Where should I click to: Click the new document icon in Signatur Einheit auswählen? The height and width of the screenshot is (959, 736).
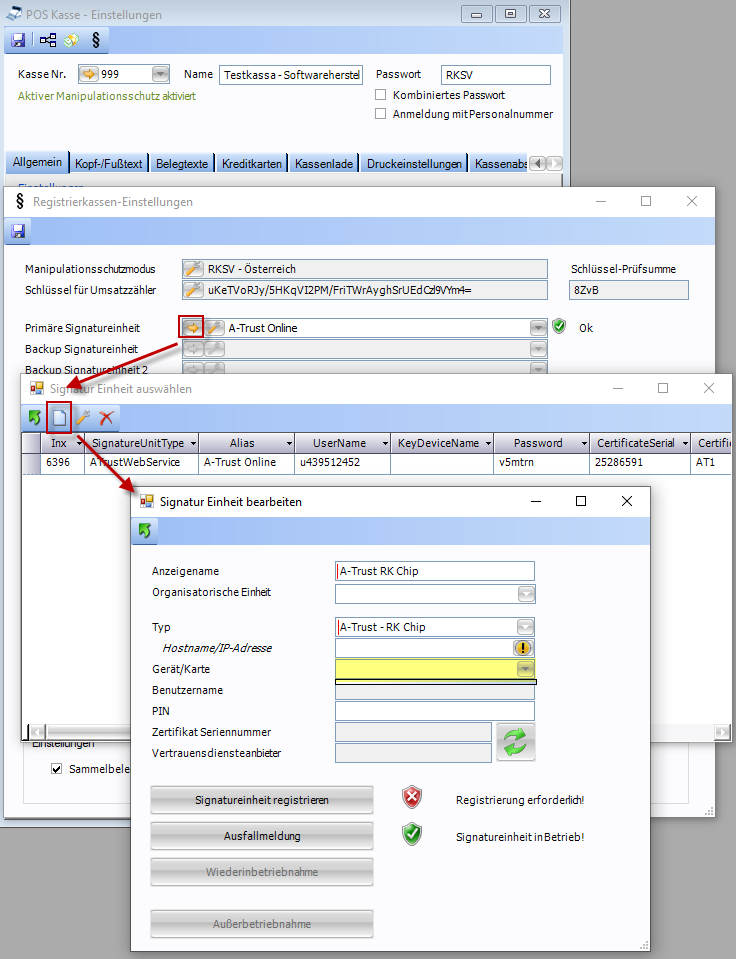(59, 417)
